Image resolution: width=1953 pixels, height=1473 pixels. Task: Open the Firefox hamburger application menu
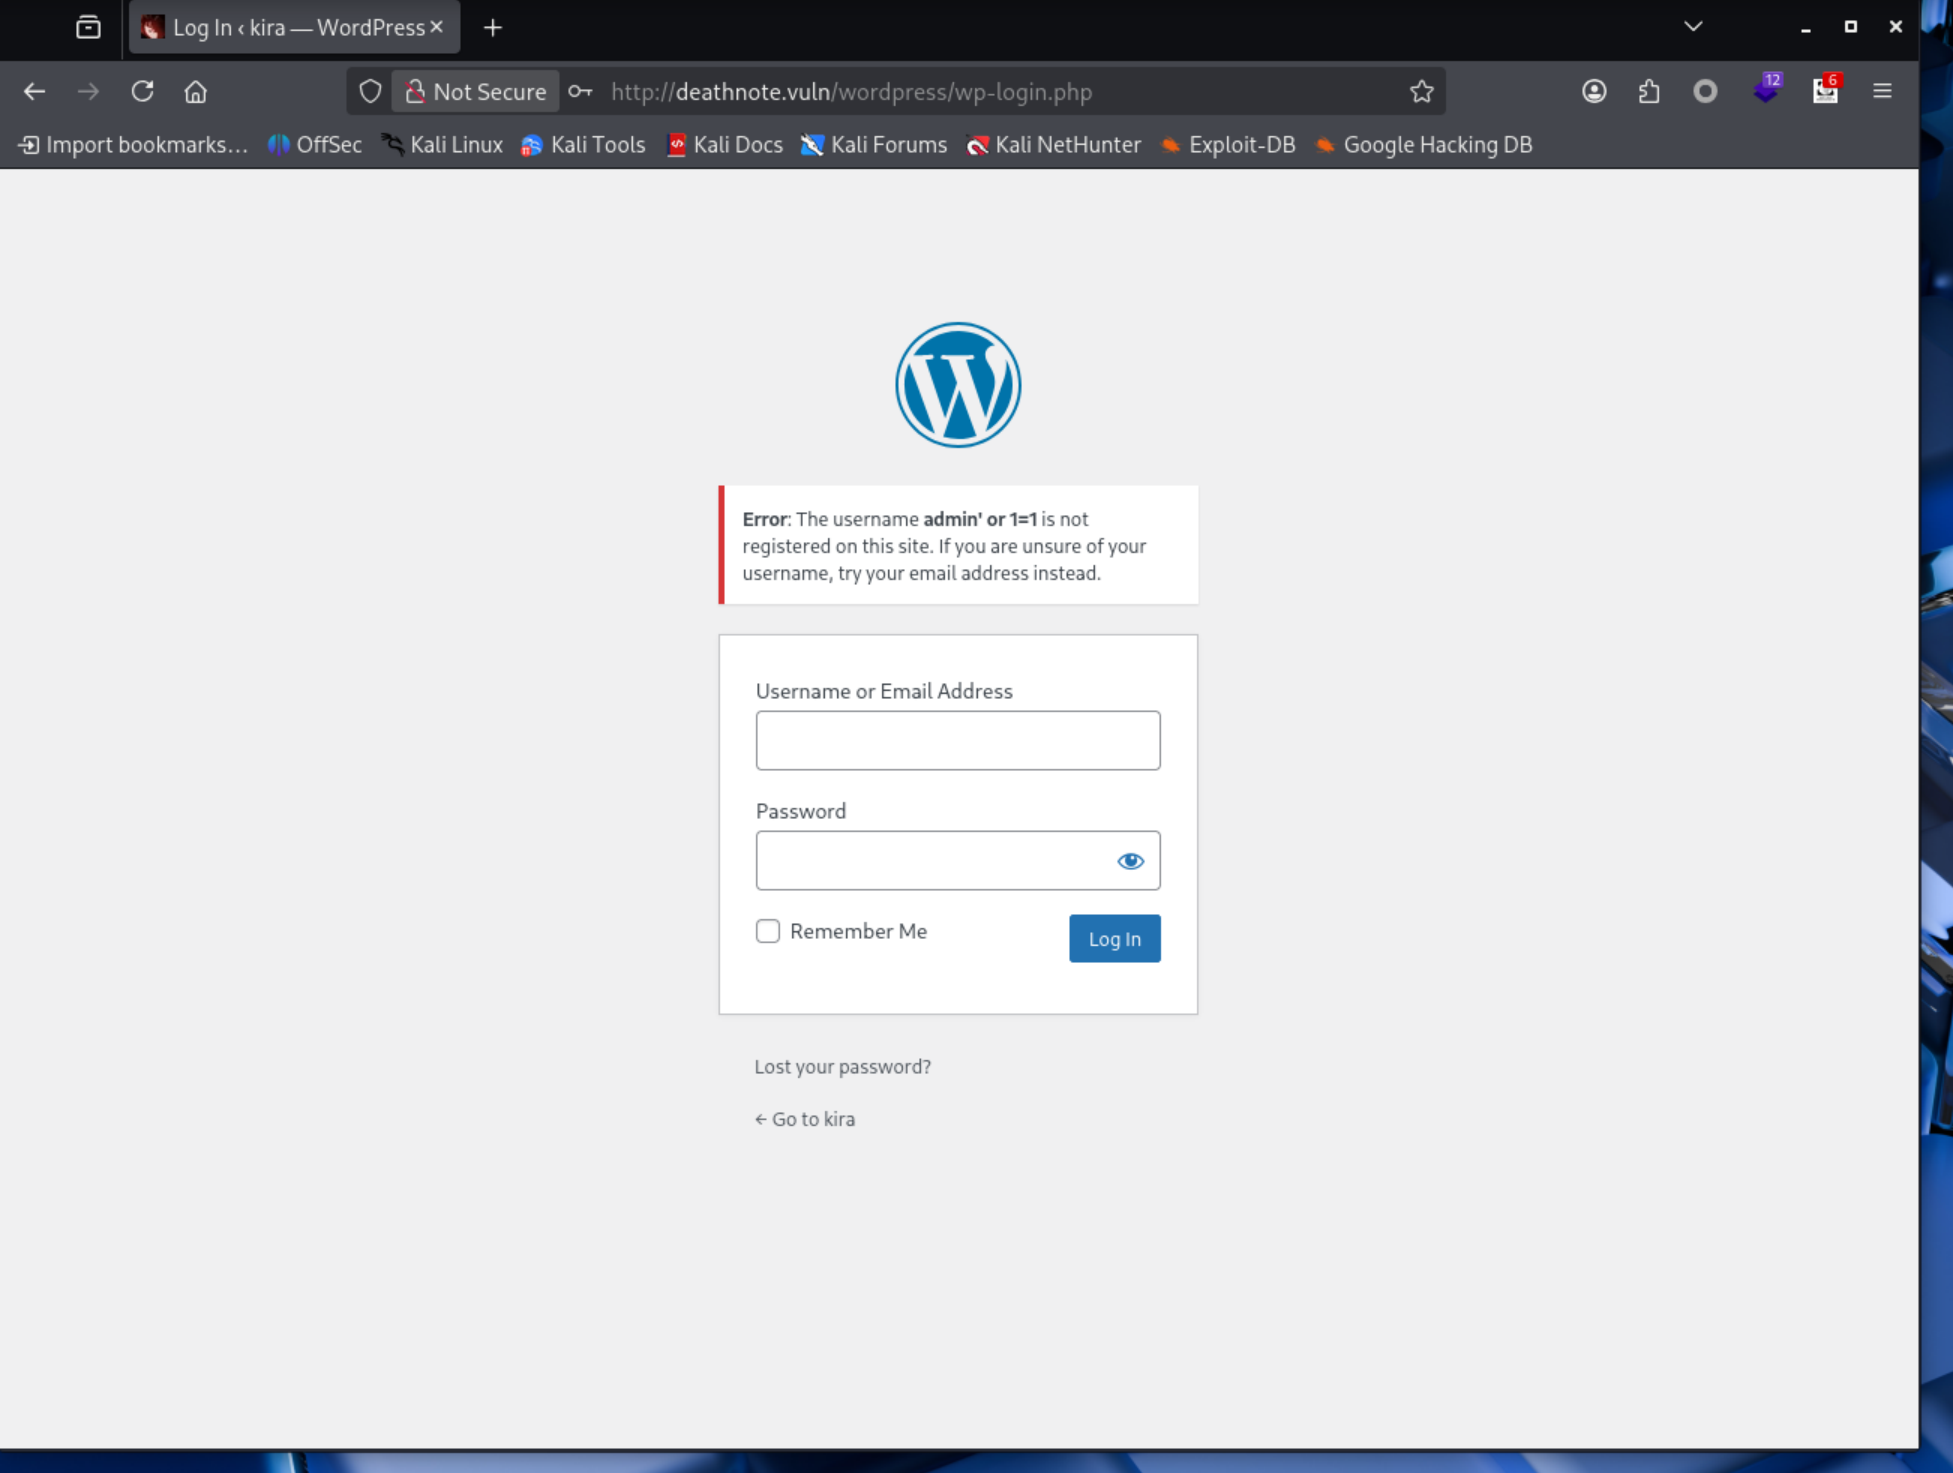pyautogui.click(x=1881, y=91)
